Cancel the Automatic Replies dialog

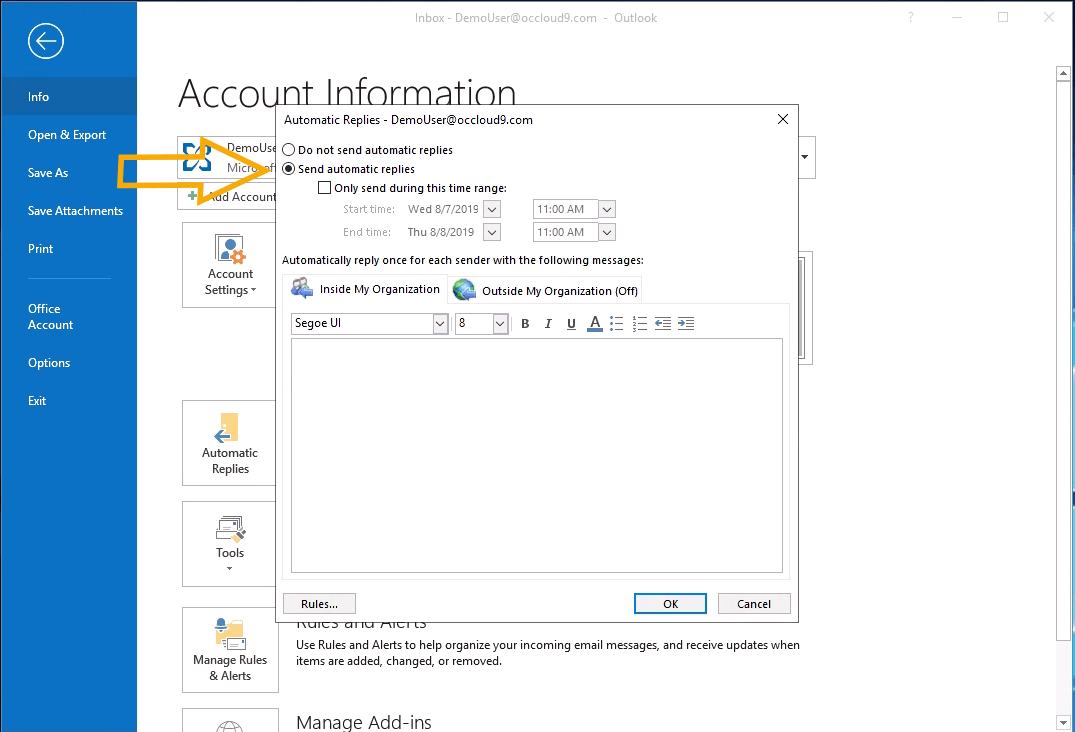tap(754, 604)
